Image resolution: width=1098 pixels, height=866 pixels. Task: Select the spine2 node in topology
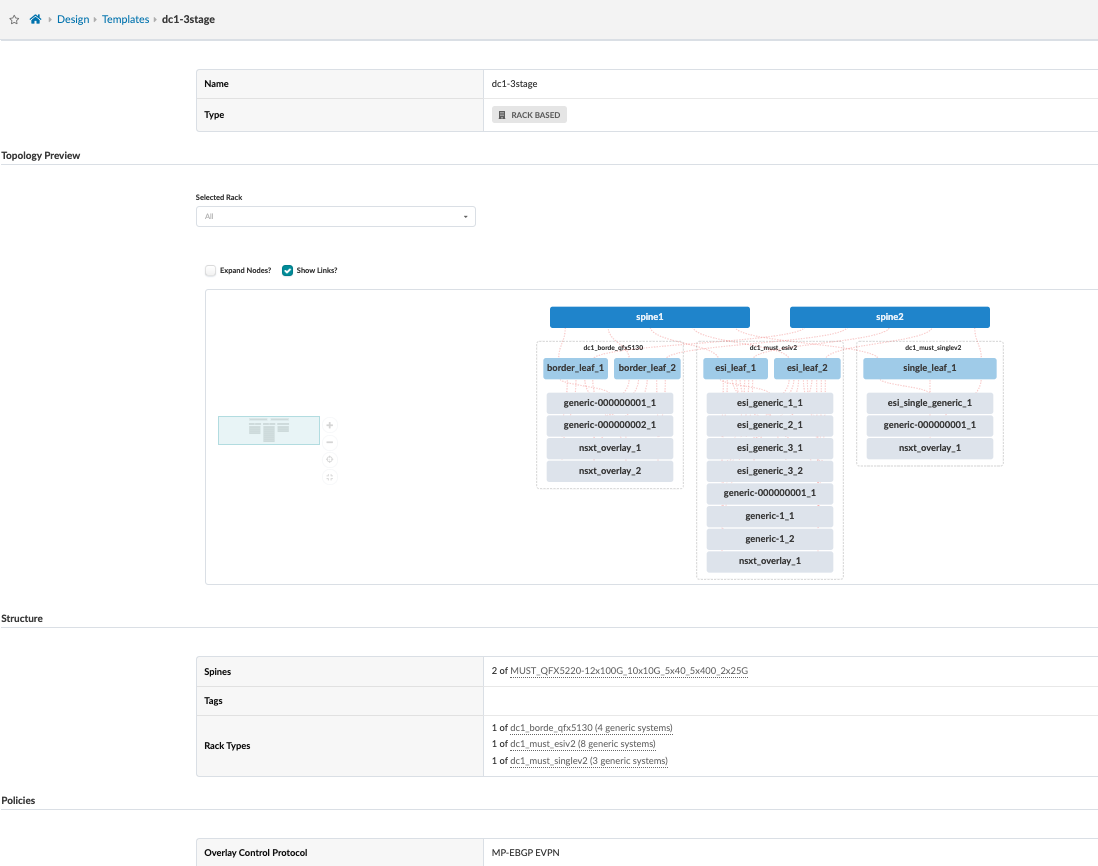click(x=889, y=317)
